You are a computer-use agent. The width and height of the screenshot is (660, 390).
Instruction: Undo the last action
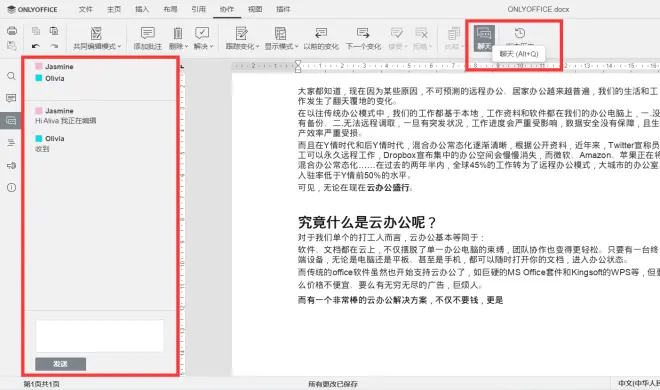tap(36, 46)
